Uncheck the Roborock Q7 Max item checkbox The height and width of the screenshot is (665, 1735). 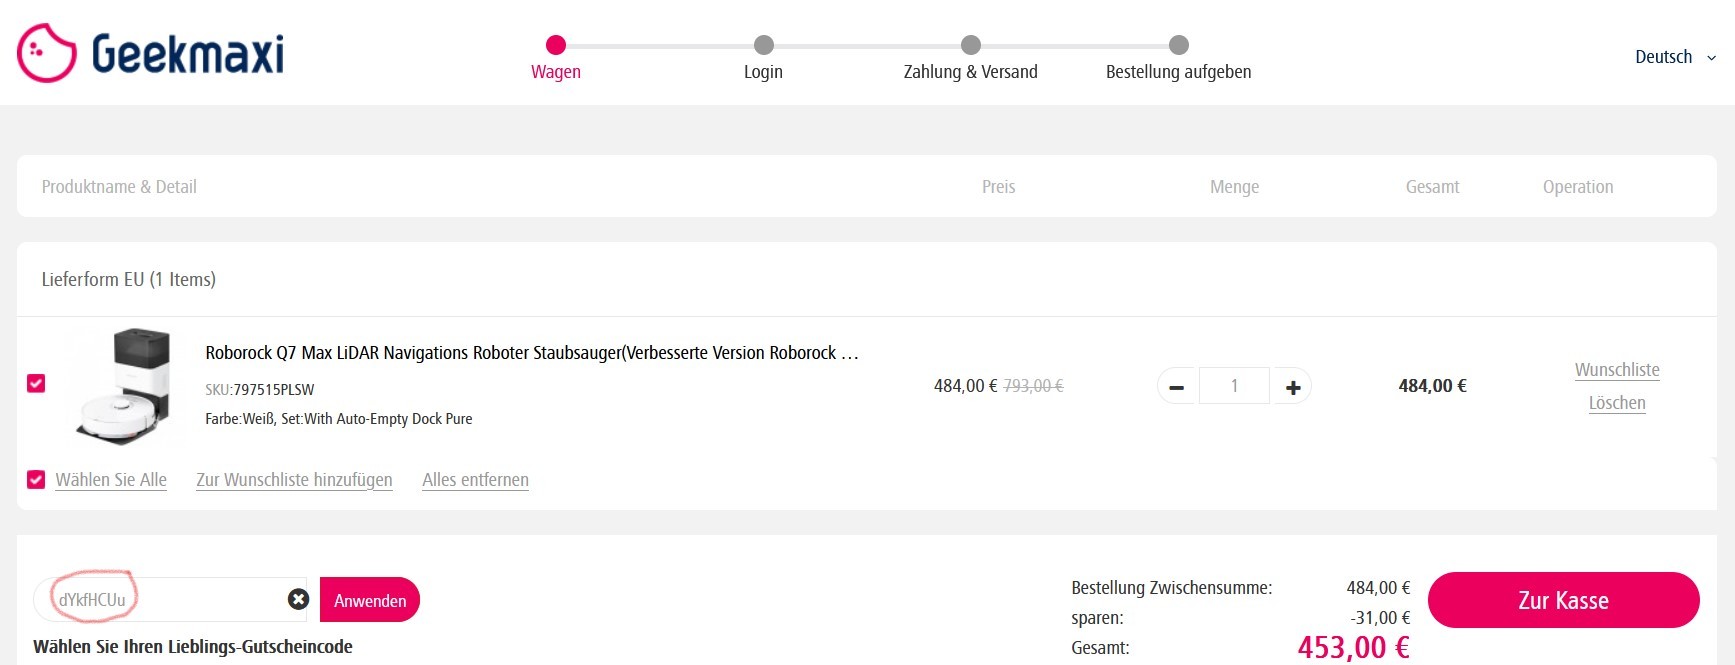[36, 383]
